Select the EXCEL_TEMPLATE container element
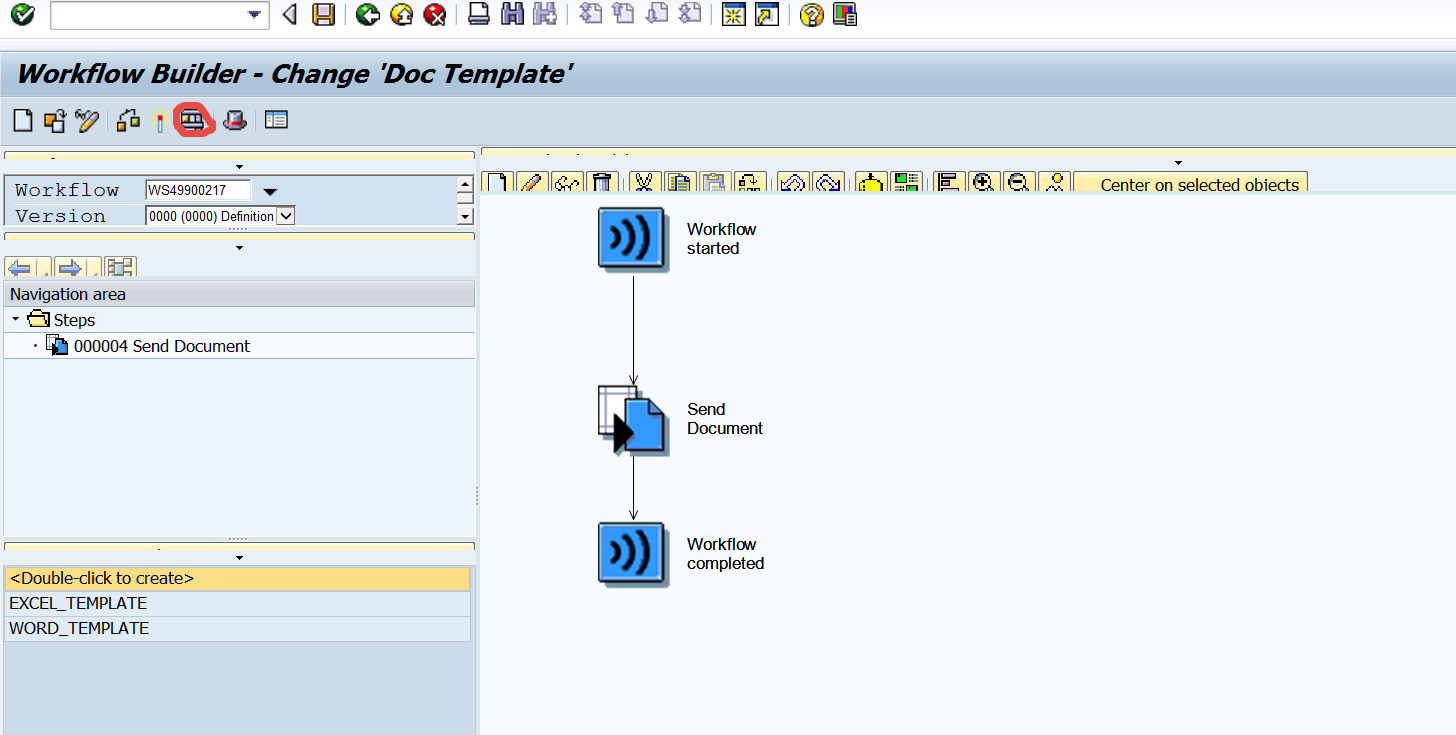 [x=78, y=603]
